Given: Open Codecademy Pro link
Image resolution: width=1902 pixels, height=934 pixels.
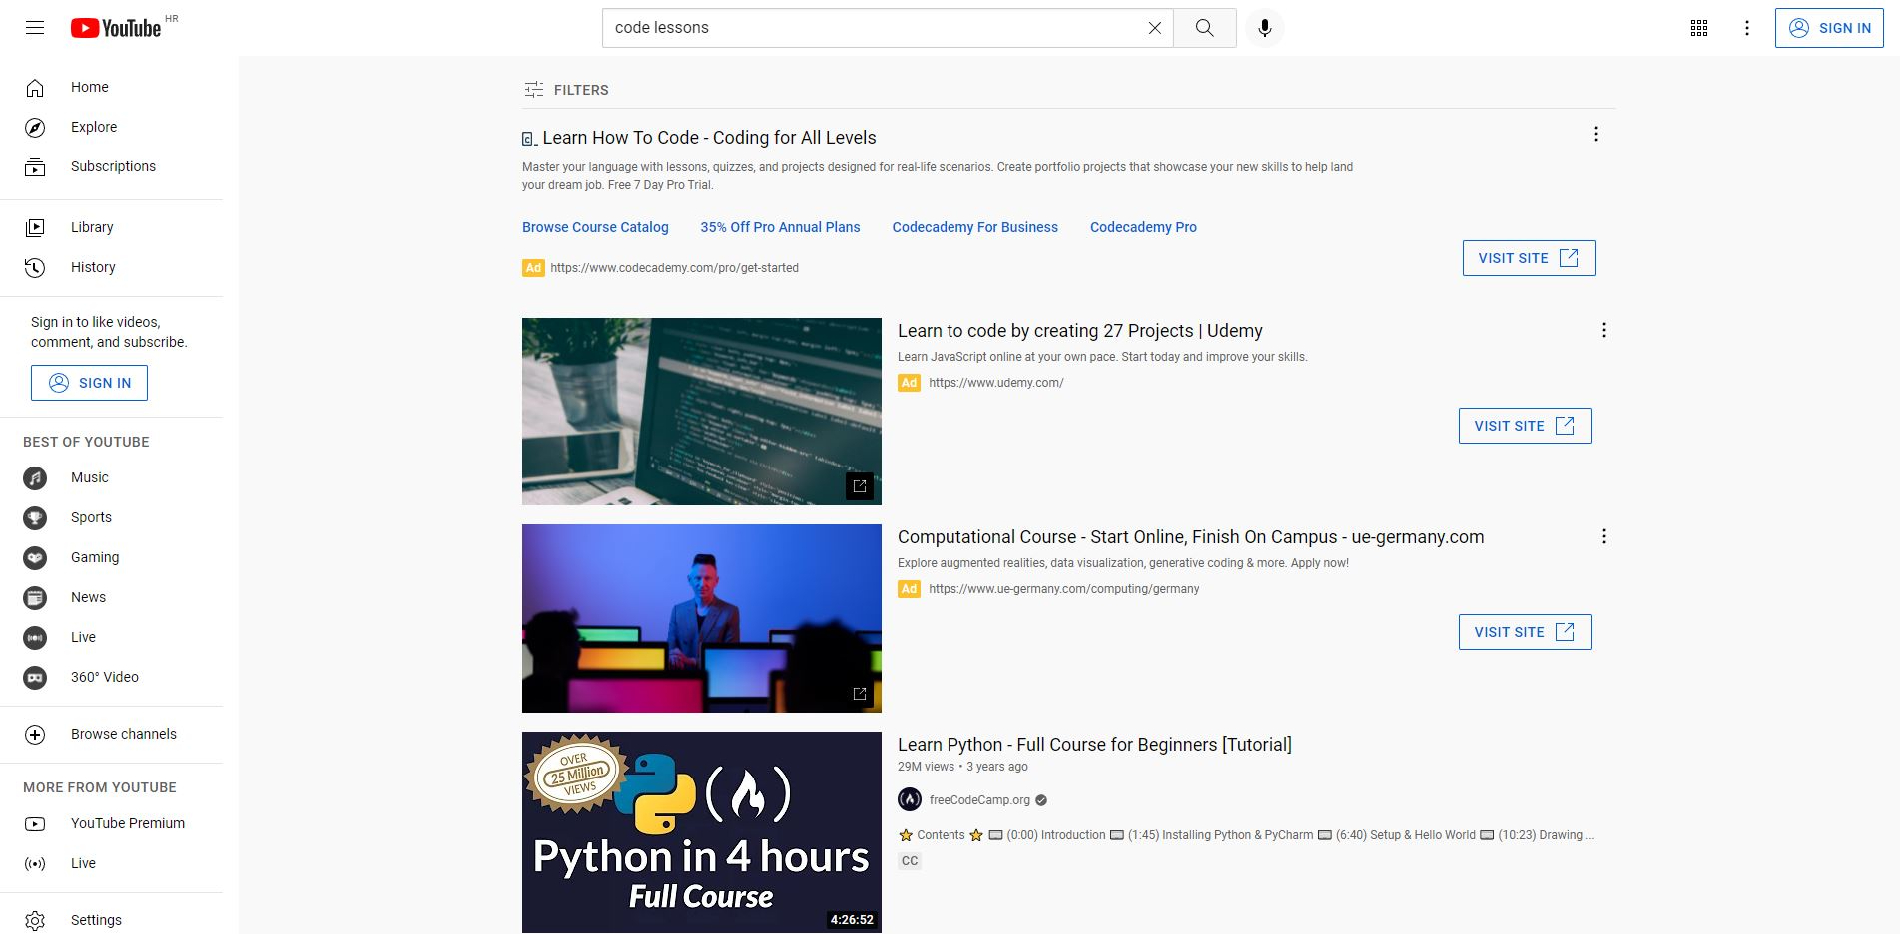Looking at the screenshot, I should (x=1143, y=227).
